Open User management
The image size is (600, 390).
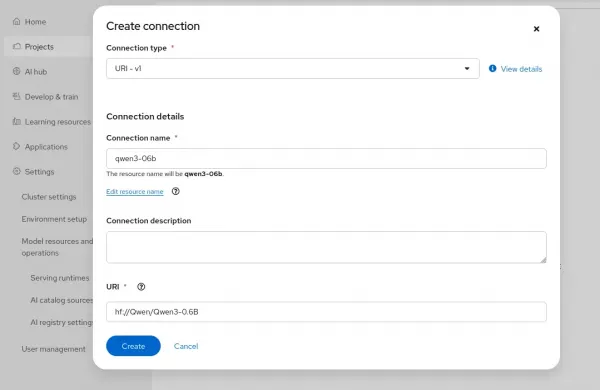click(x=53, y=349)
